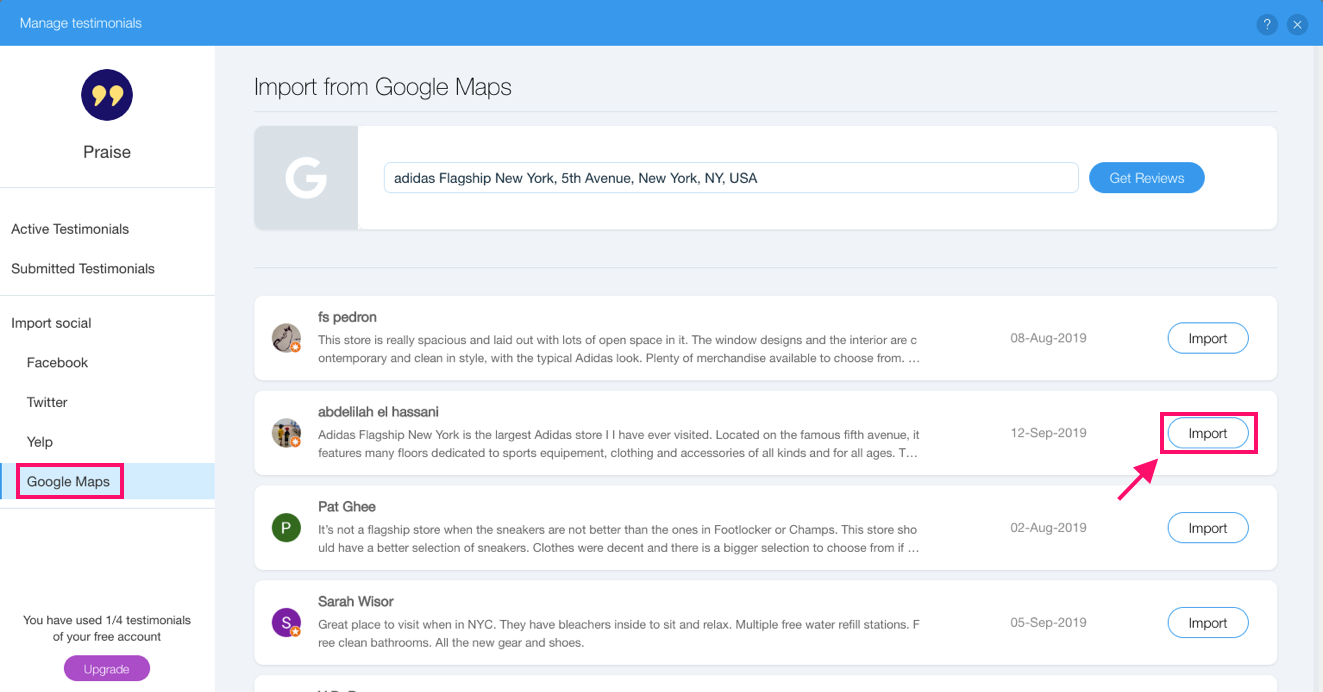
Task: View Active Testimonials
Action: [69, 229]
